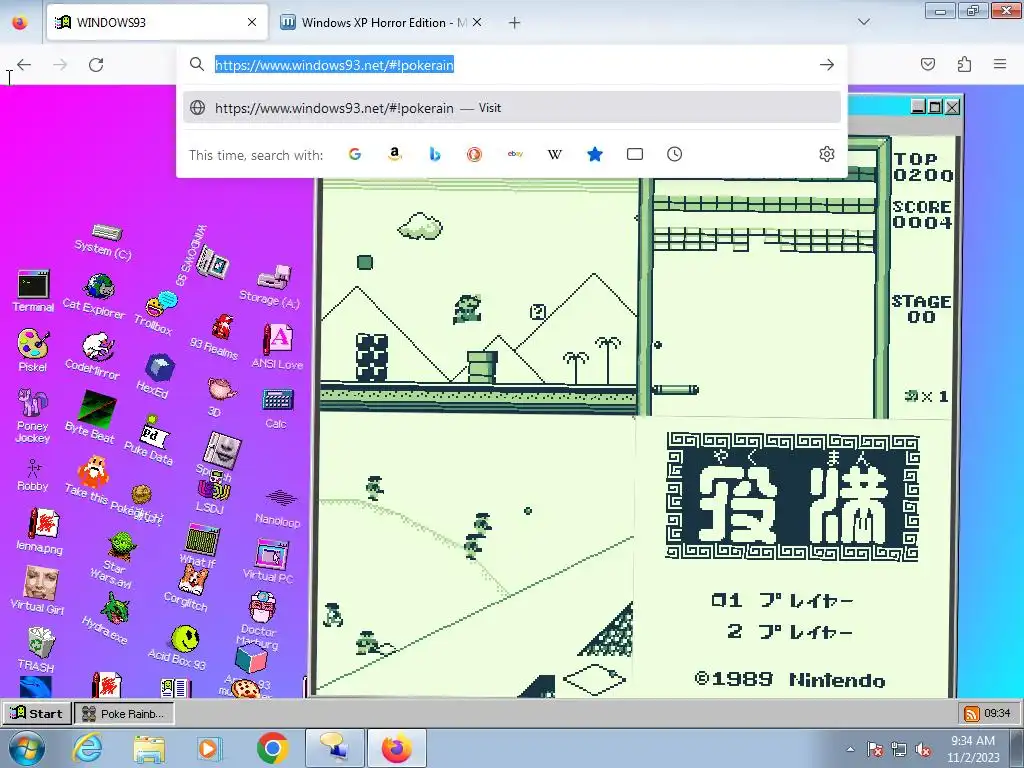Viewport: 1024px width, 768px height.
Task: Launch Chrome from Windows taskbar
Action: [273, 748]
